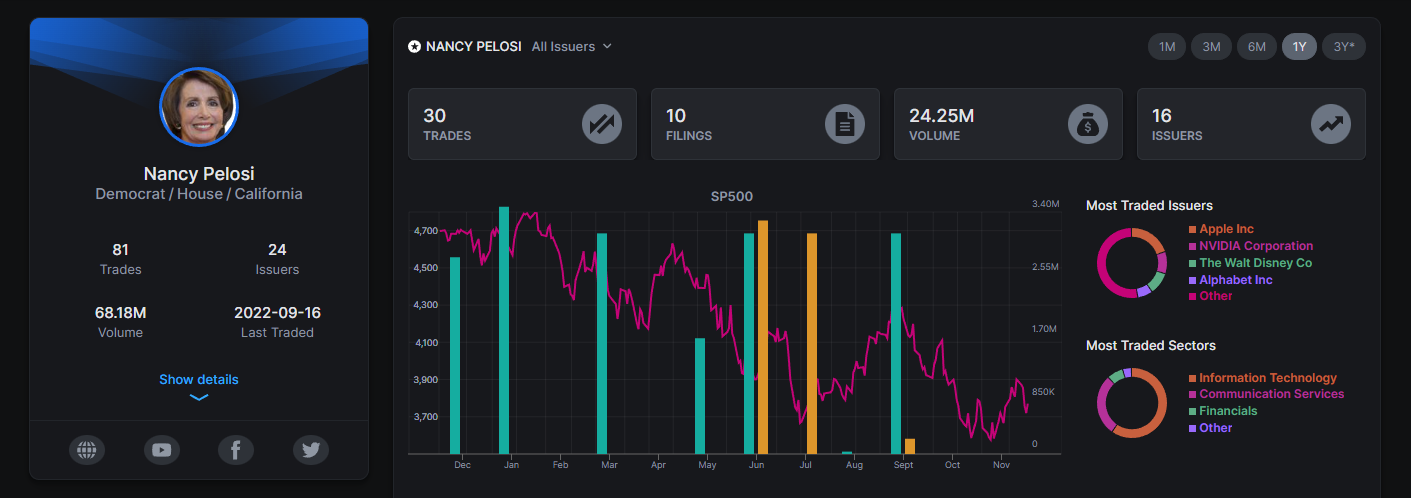The width and height of the screenshot is (1411, 498).
Task: Click the 16 ISSUERS stat value
Action: click(x=1162, y=116)
